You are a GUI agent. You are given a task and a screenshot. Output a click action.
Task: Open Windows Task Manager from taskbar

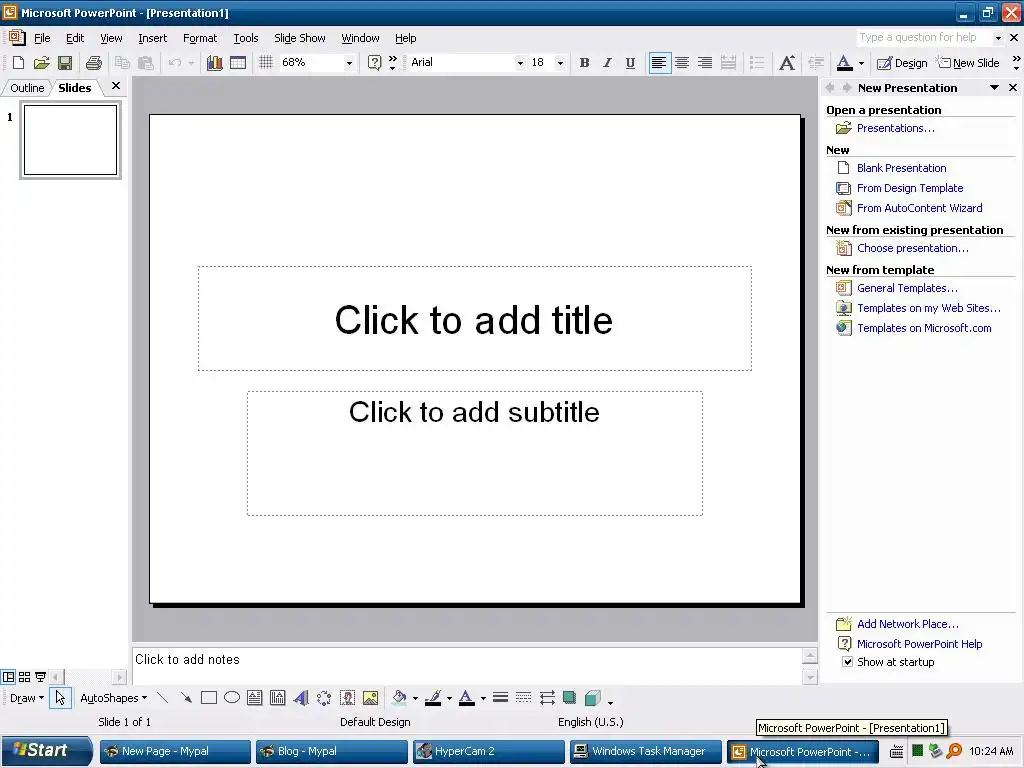(645, 751)
